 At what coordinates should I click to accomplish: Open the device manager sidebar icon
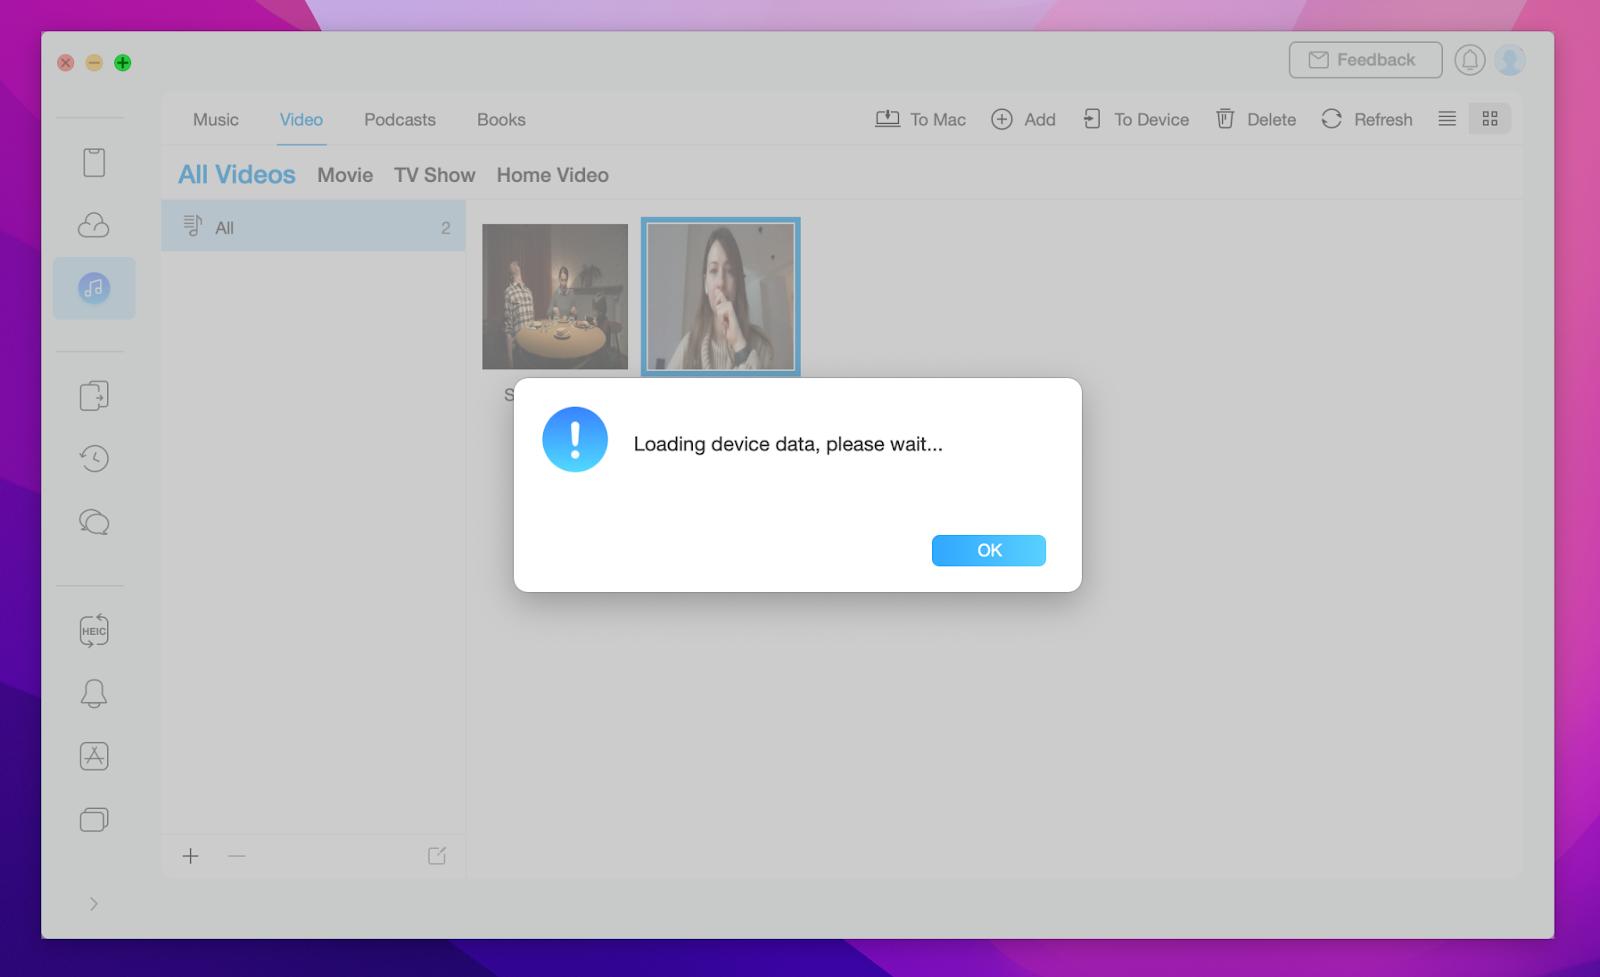pos(94,162)
